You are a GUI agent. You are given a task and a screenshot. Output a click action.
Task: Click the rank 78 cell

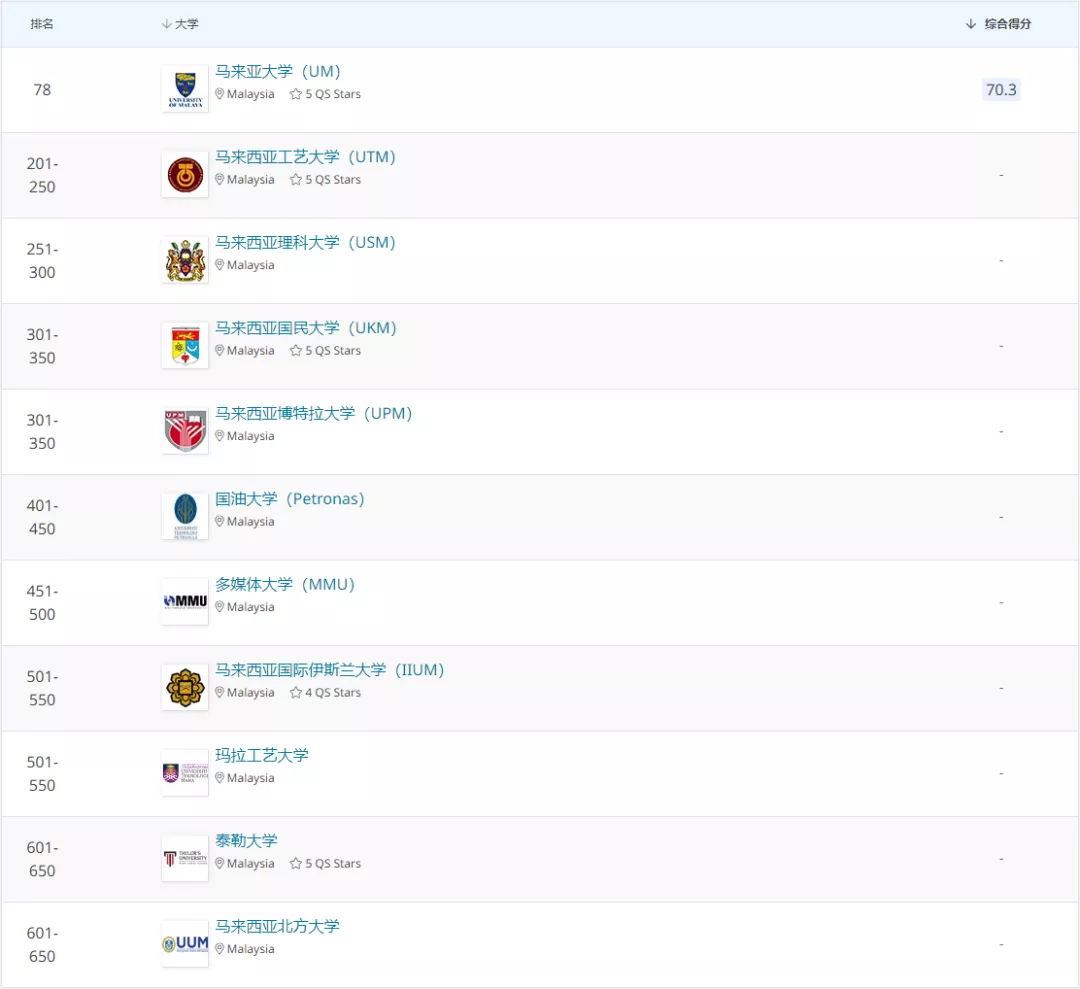pyautogui.click(x=42, y=90)
